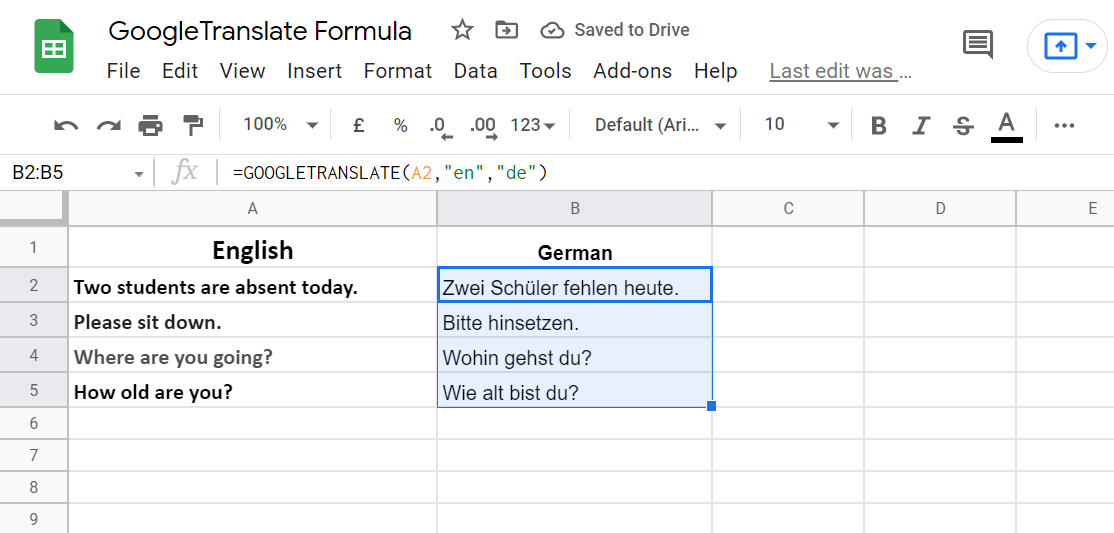Toggle strikethrough formatting
This screenshot has height=533, width=1114.
tap(964, 126)
